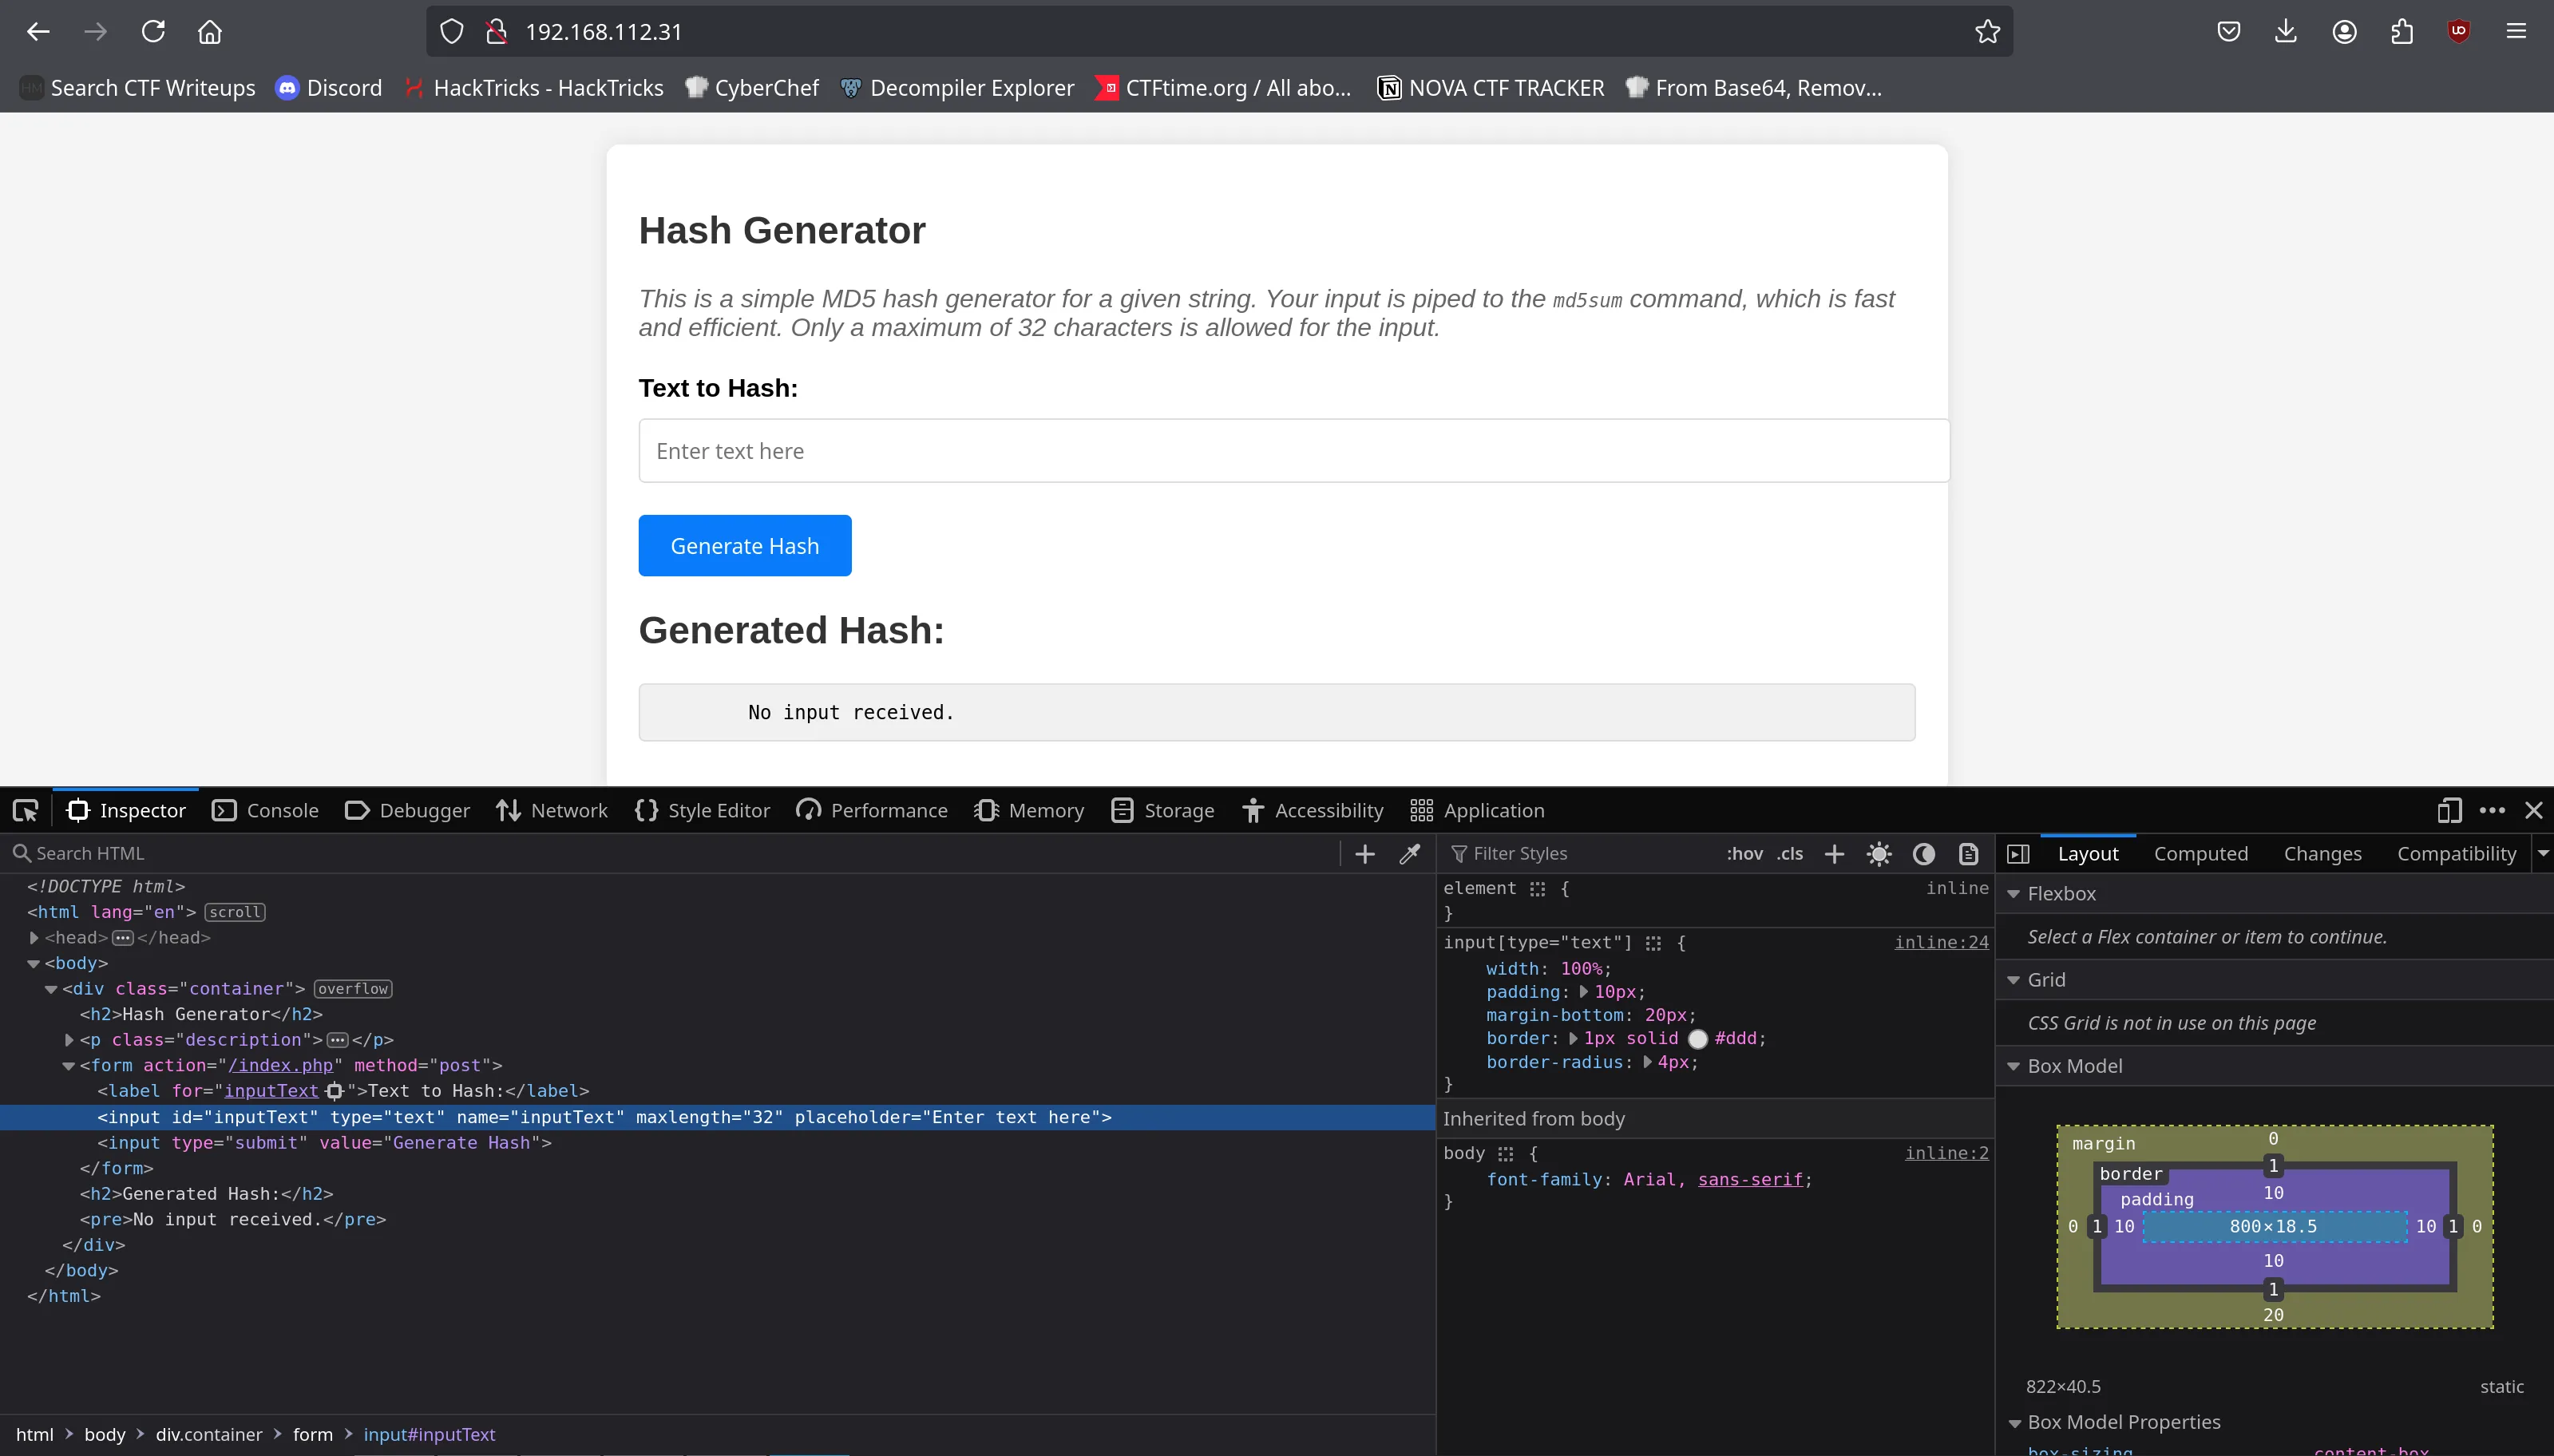
Task: Switch to the Console tab
Action: click(x=266, y=810)
